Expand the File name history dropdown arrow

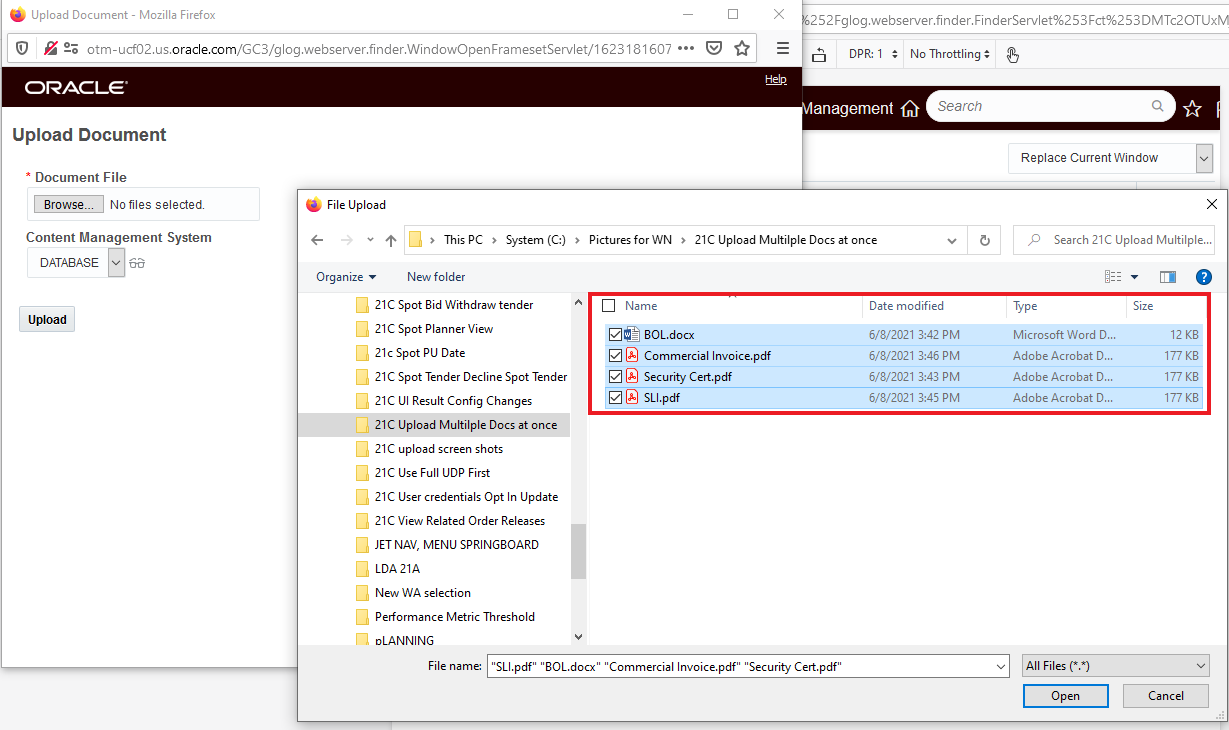point(1001,666)
